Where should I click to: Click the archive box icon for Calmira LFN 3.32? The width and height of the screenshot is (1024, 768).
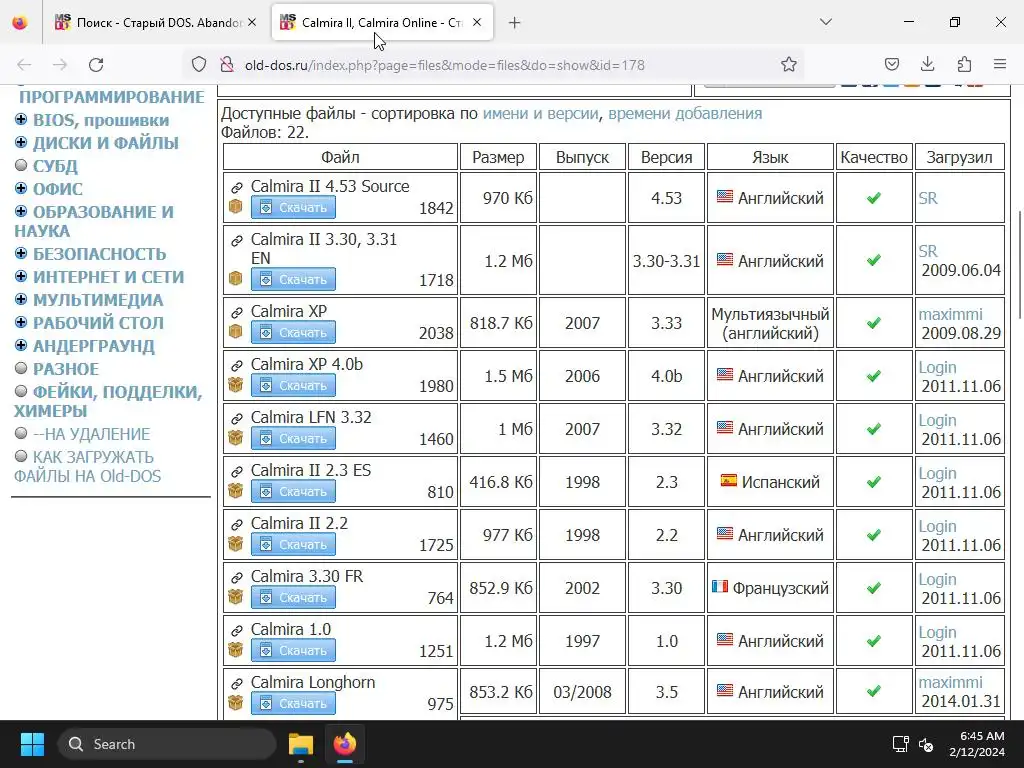(x=236, y=437)
